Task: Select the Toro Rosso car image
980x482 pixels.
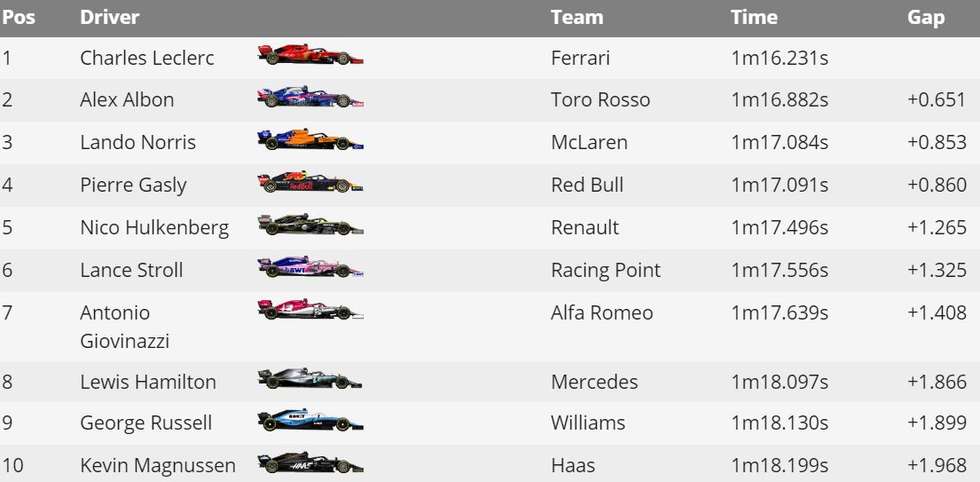Action: point(311,97)
